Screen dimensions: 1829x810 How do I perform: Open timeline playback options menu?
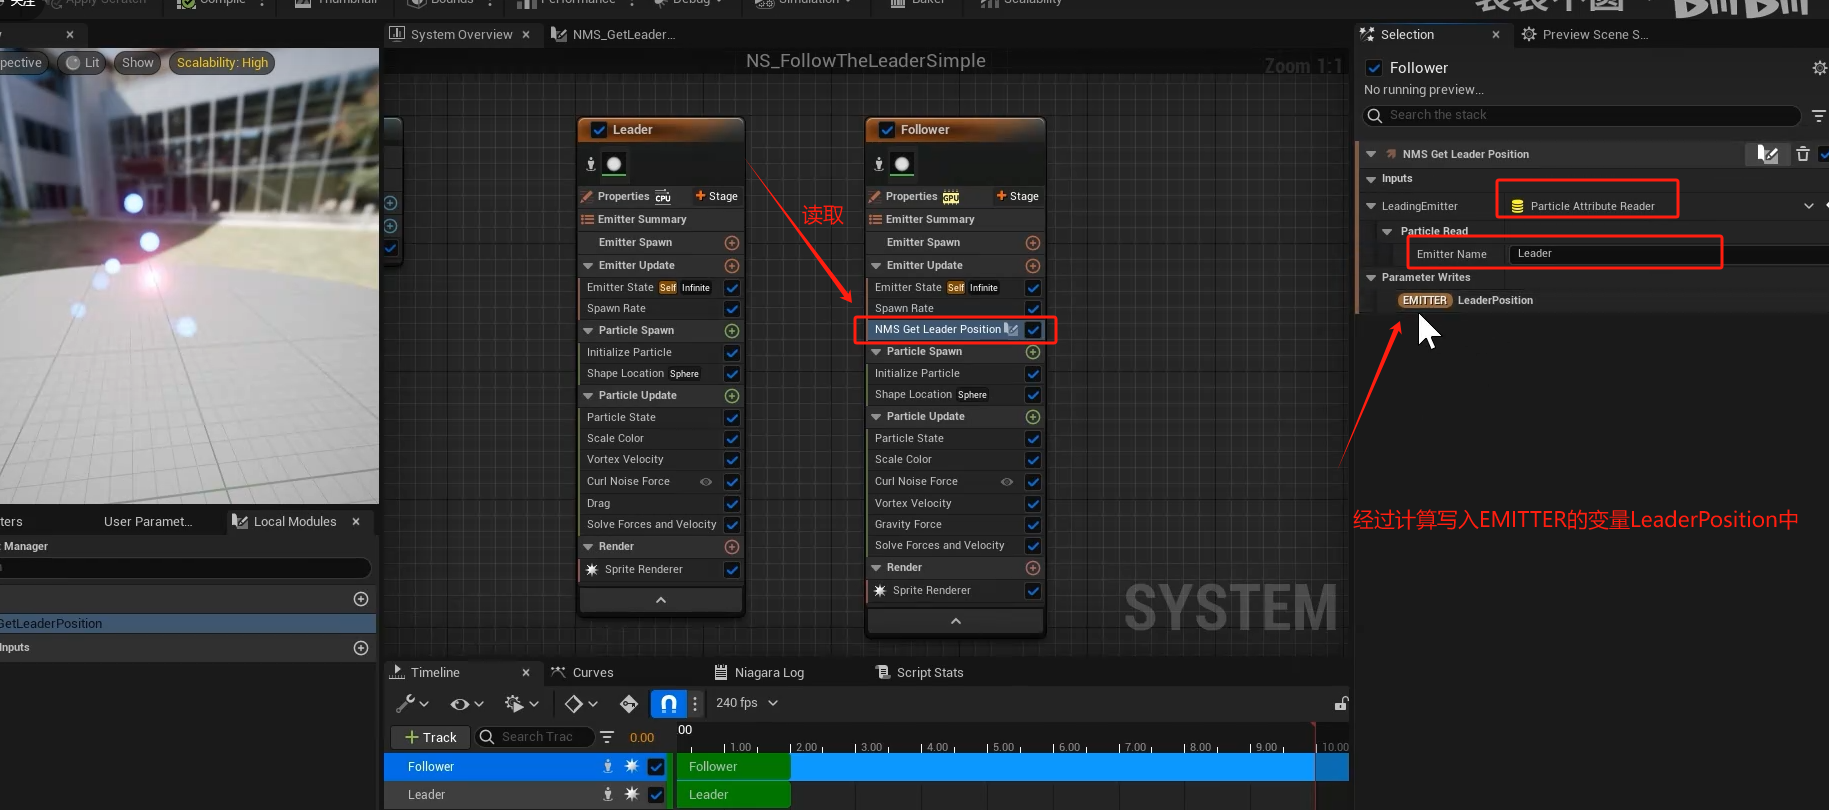[521, 704]
